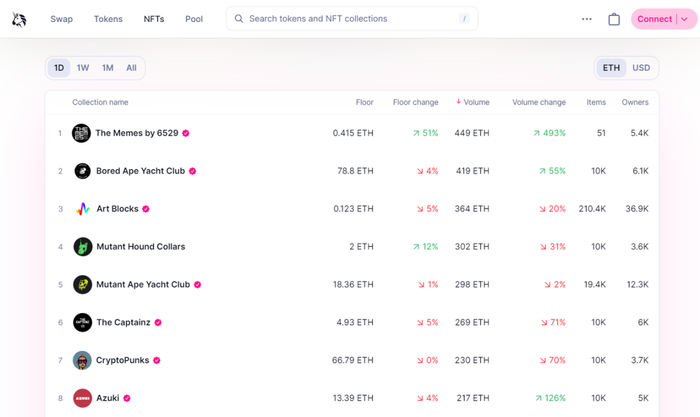Click the CryptoPunks collection avatar
The width and height of the screenshot is (700, 417).
pyautogui.click(x=82, y=360)
